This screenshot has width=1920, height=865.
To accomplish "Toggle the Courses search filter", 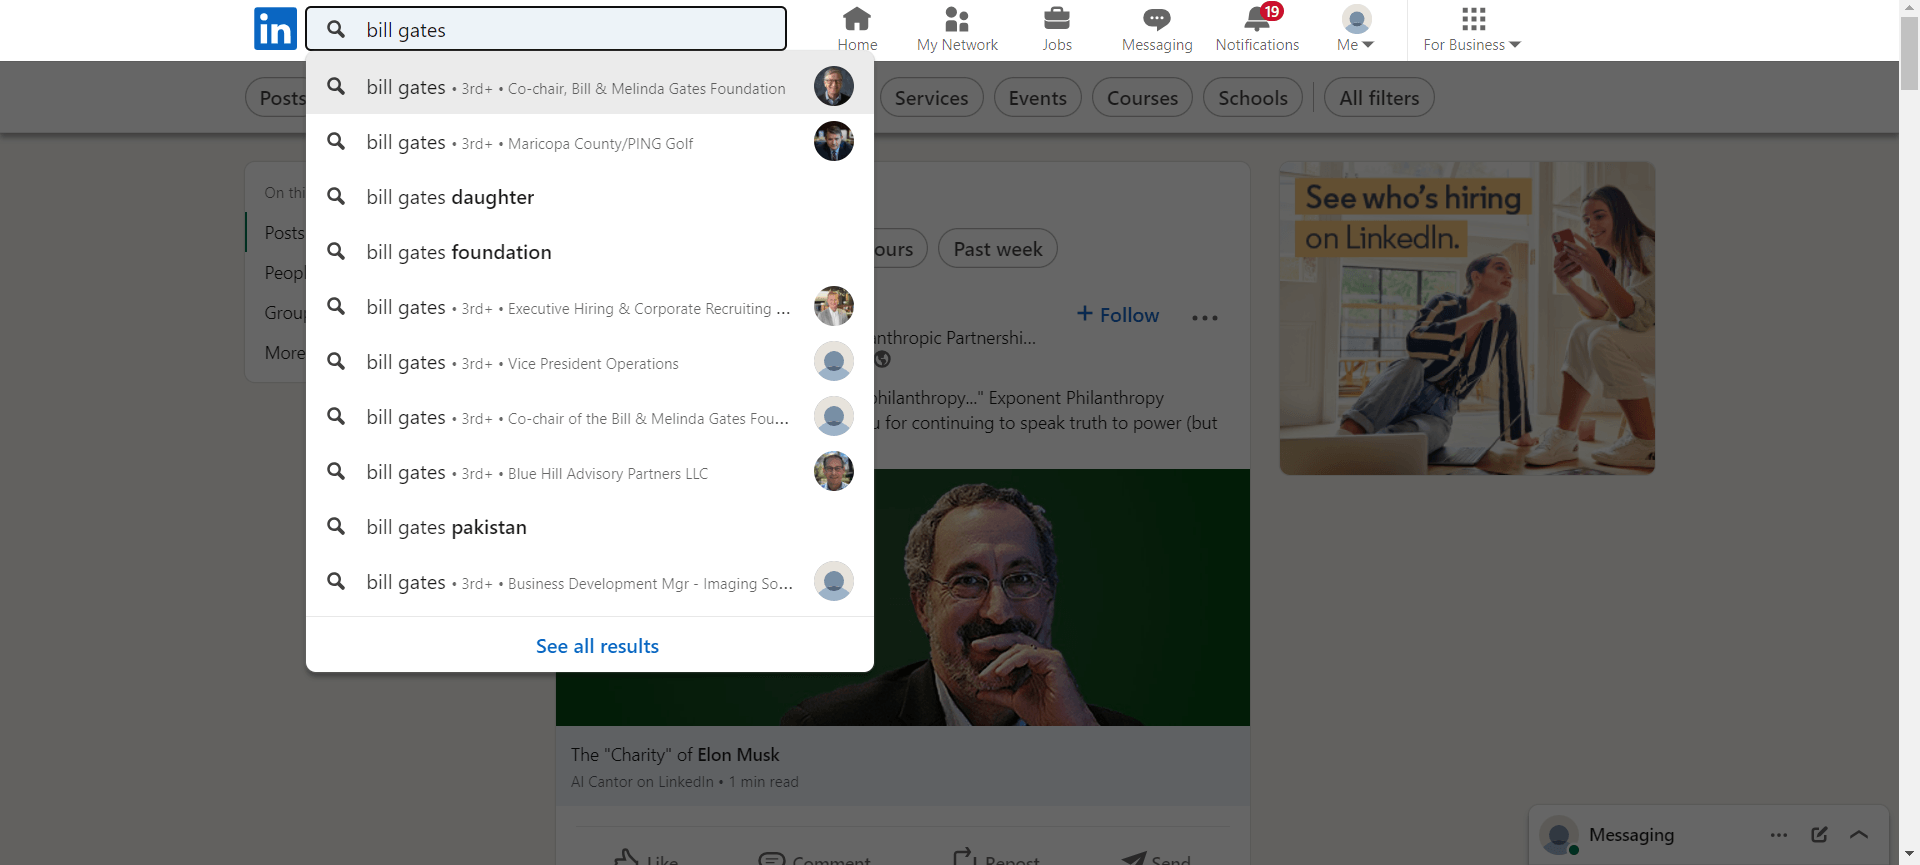I will point(1142,98).
